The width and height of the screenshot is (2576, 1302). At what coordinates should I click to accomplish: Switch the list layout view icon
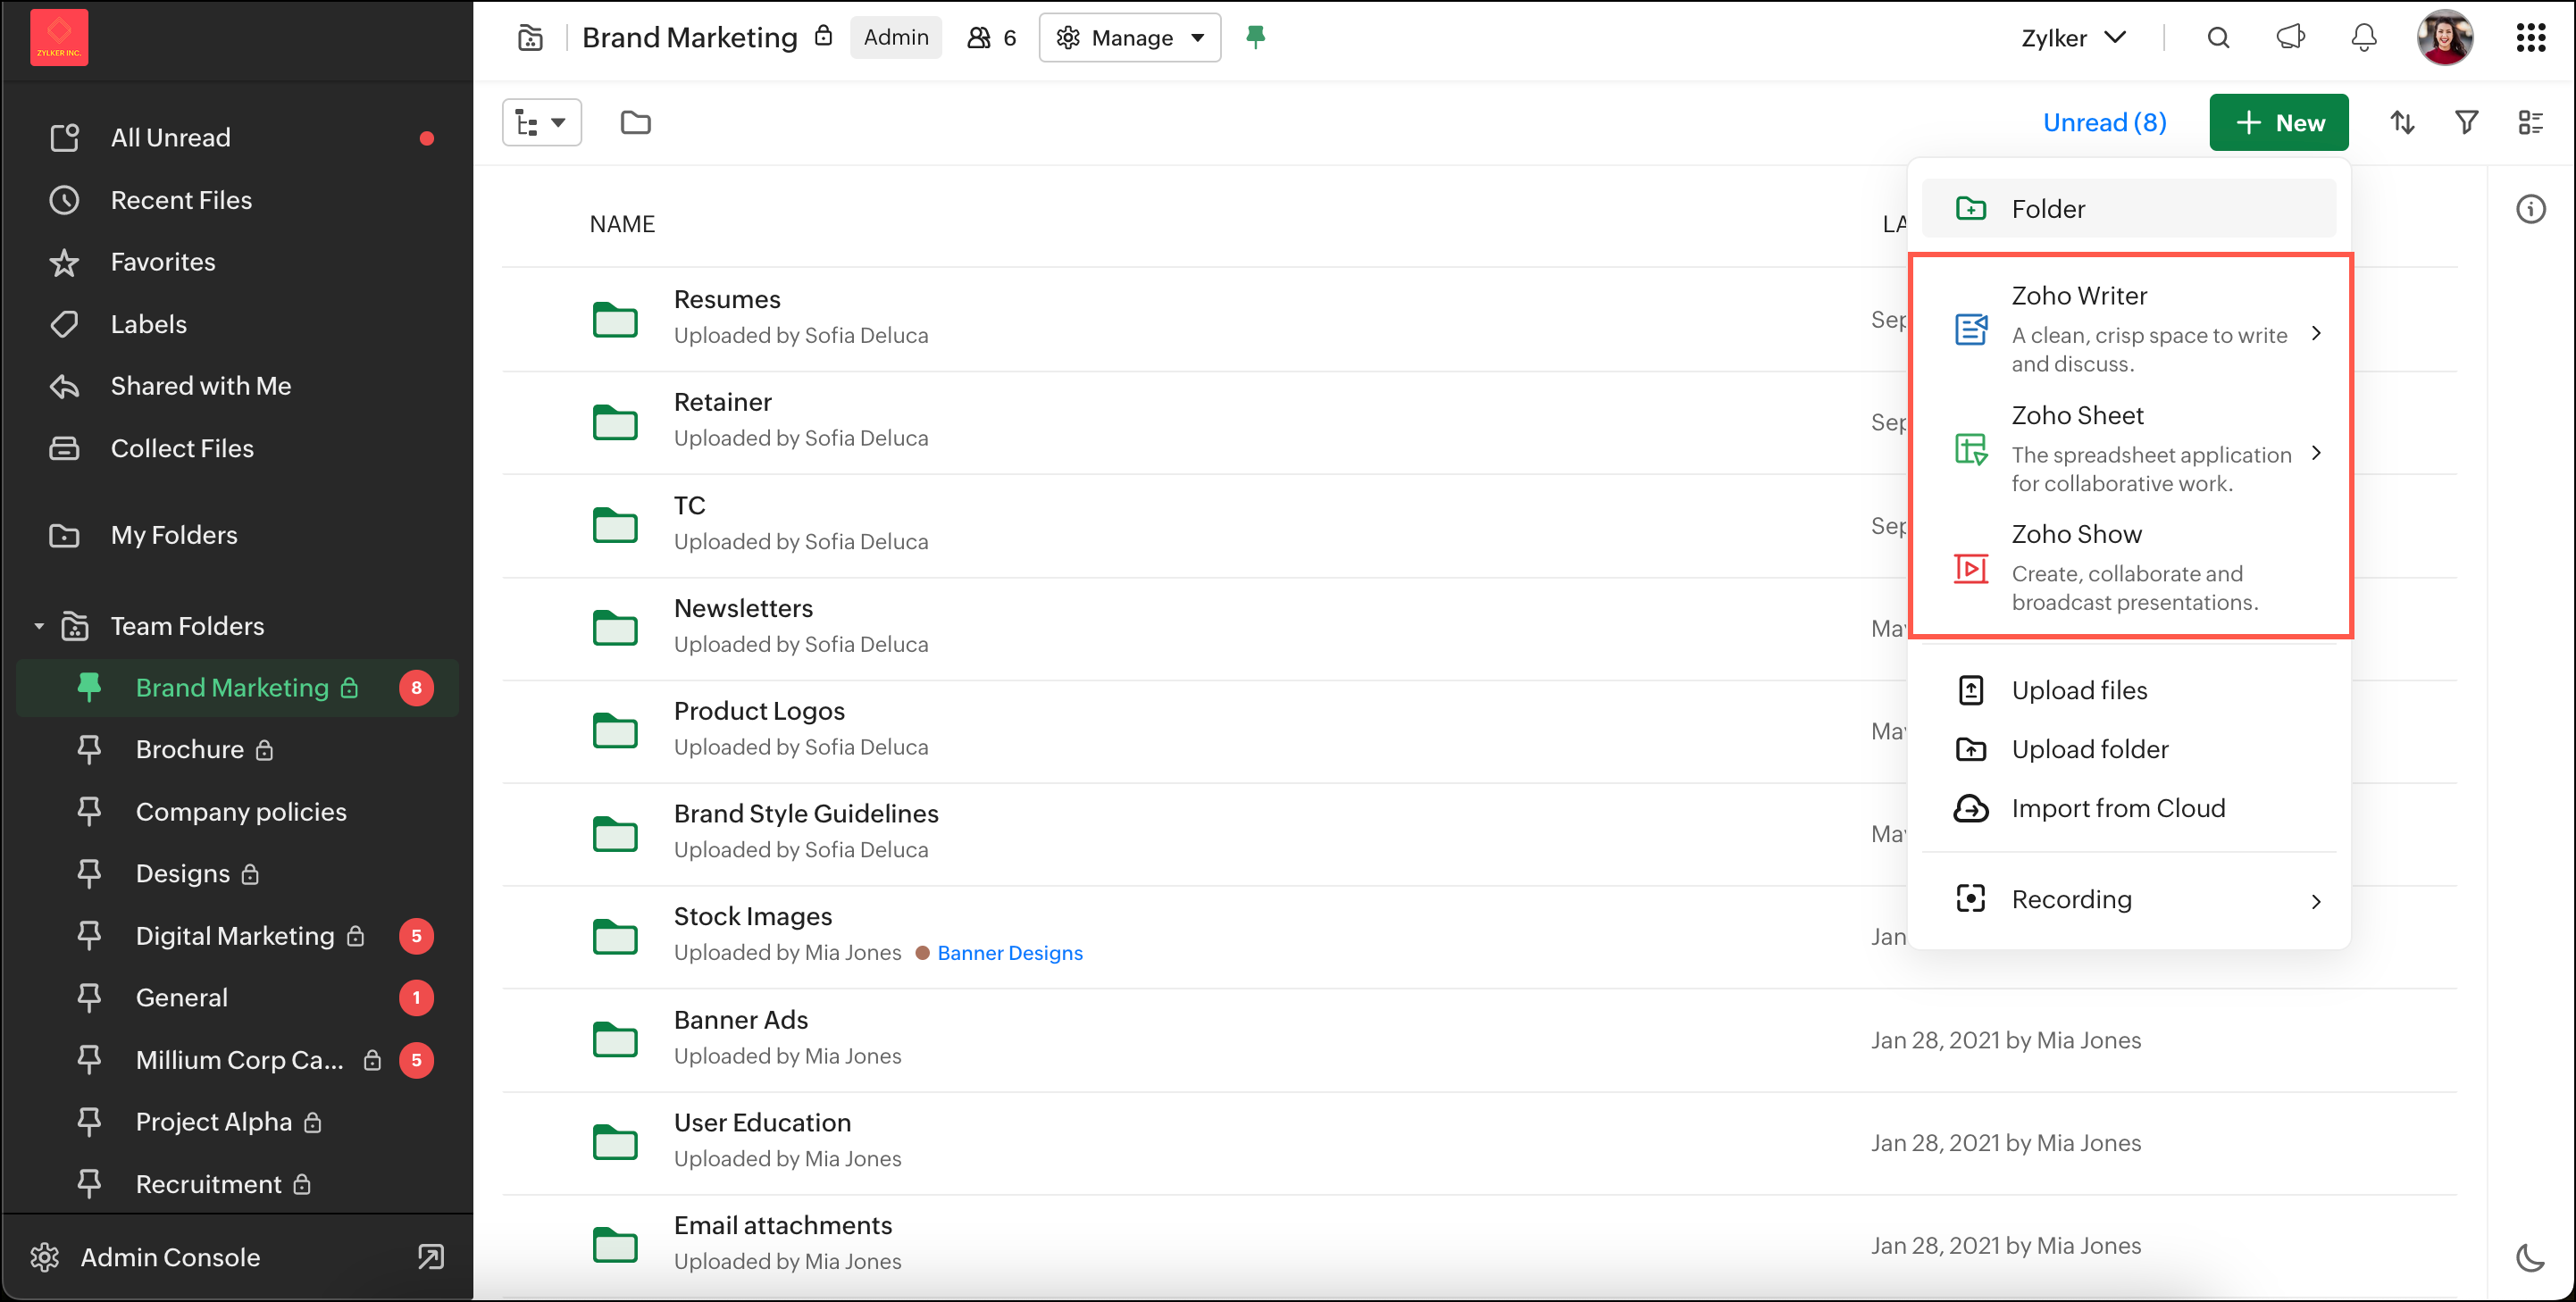click(x=2530, y=123)
